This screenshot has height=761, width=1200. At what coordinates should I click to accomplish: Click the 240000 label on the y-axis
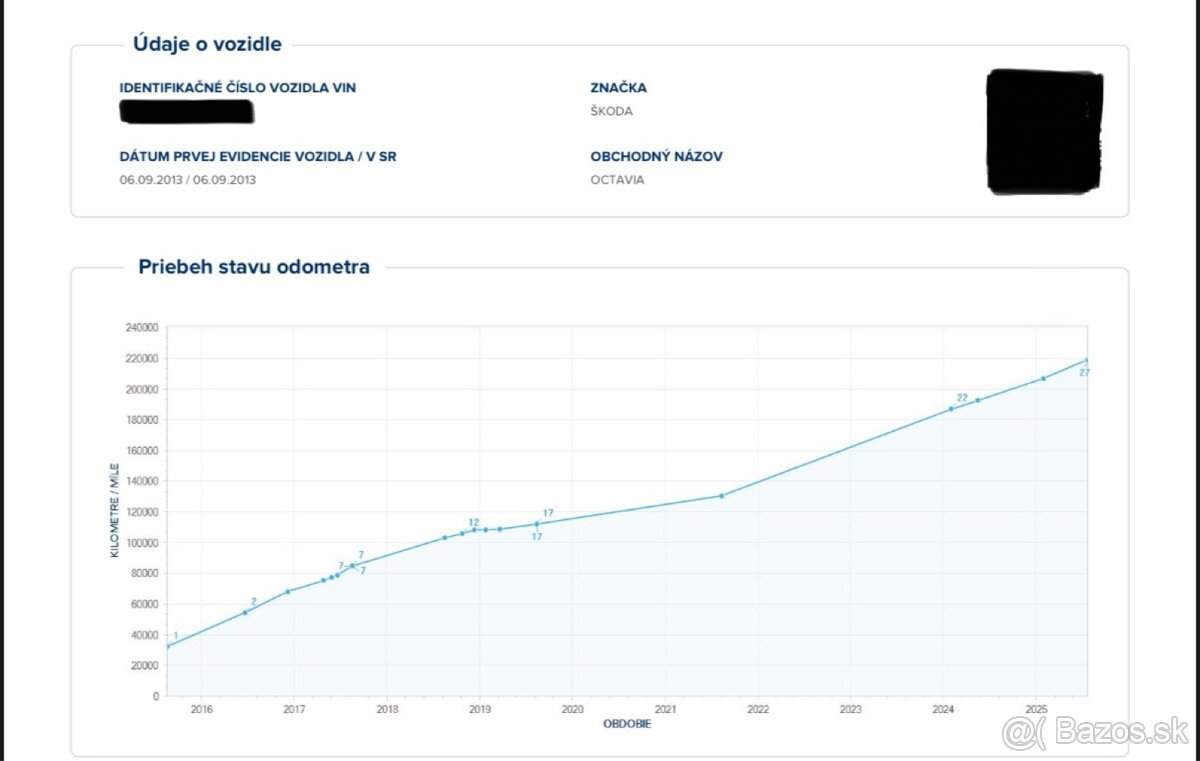139,327
